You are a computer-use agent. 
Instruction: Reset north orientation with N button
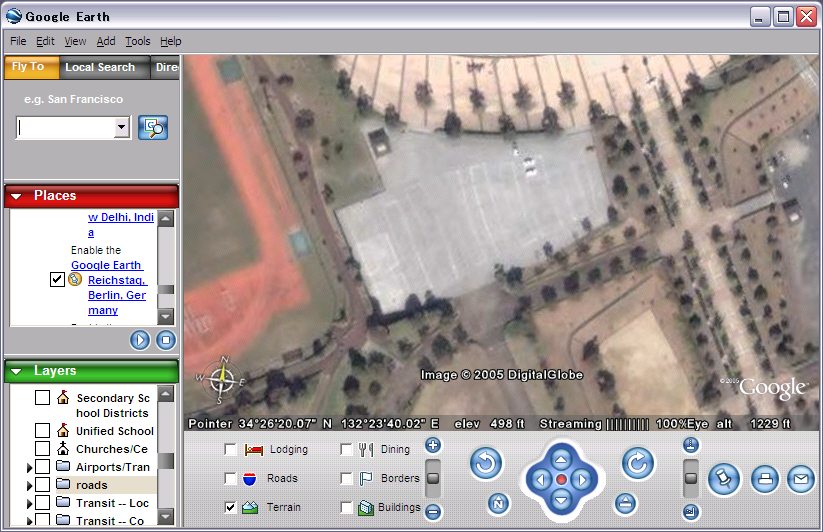[x=500, y=503]
